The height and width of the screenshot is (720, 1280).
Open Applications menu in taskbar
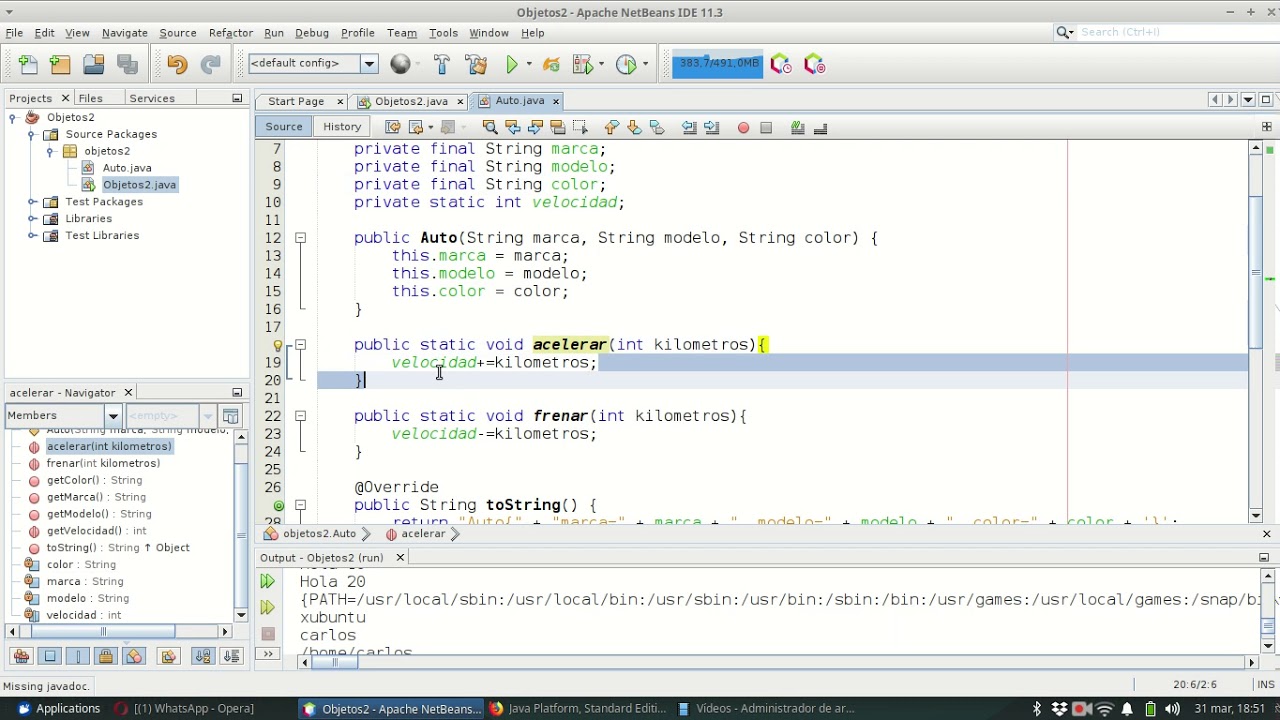point(58,709)
